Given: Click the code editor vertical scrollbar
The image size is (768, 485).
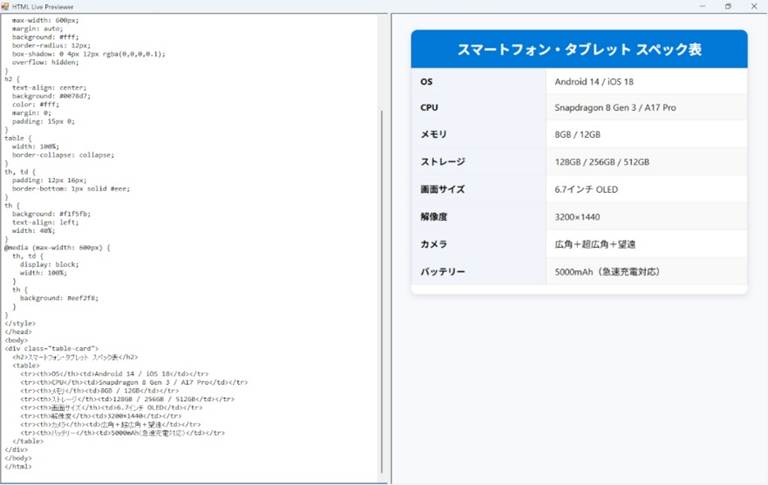Looking at the screenshot, I should [x=380, y=250].
